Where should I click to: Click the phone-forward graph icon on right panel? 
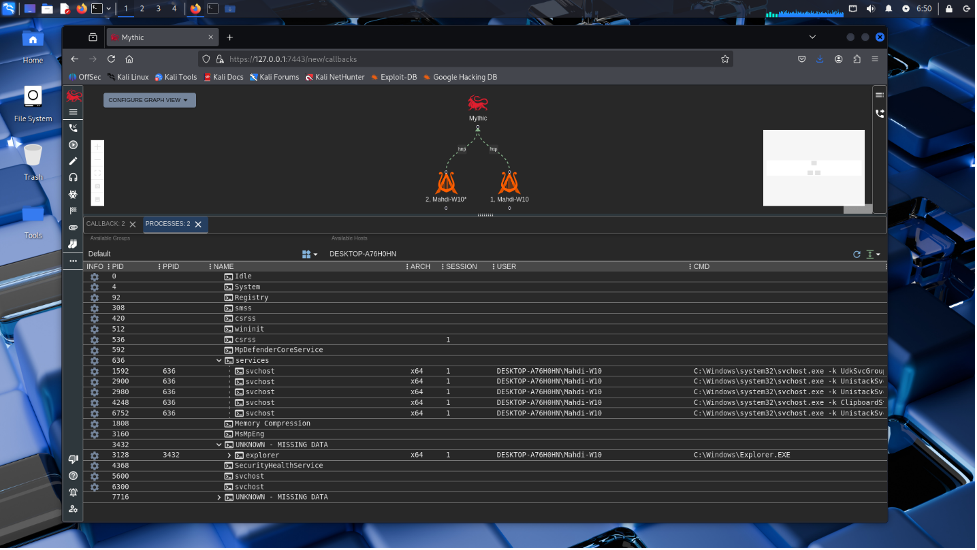(x=880, y=113)
